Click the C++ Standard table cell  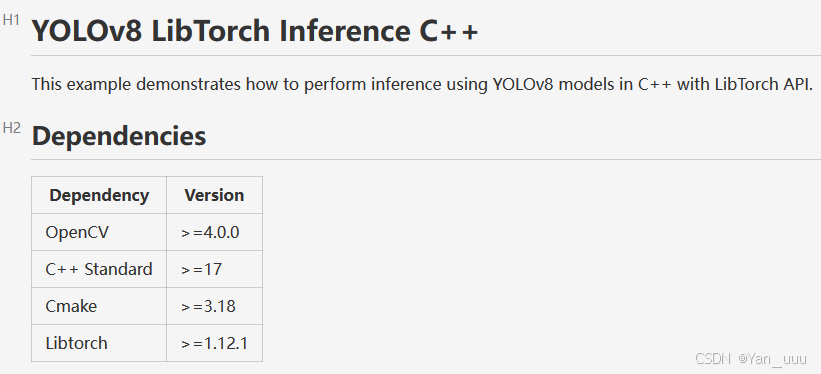coord(99,269)
